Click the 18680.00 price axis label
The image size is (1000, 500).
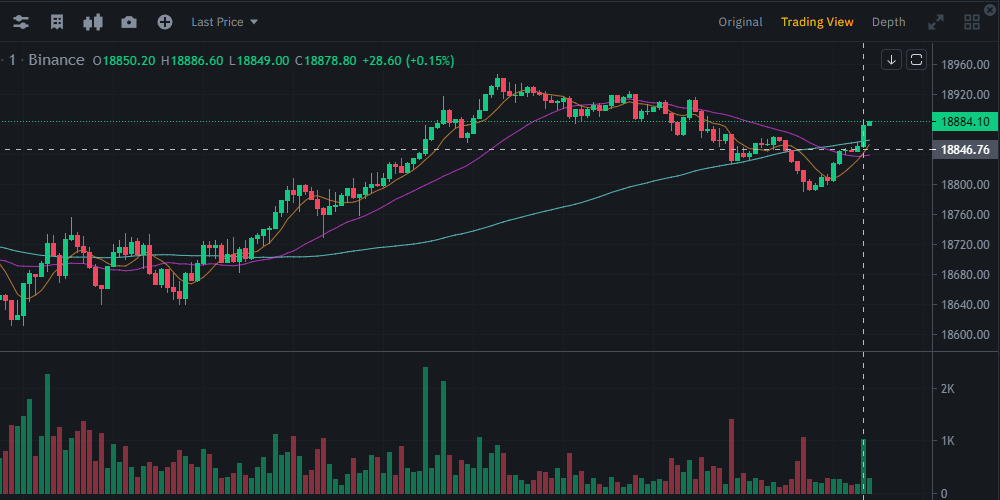(x=965, y=275)
